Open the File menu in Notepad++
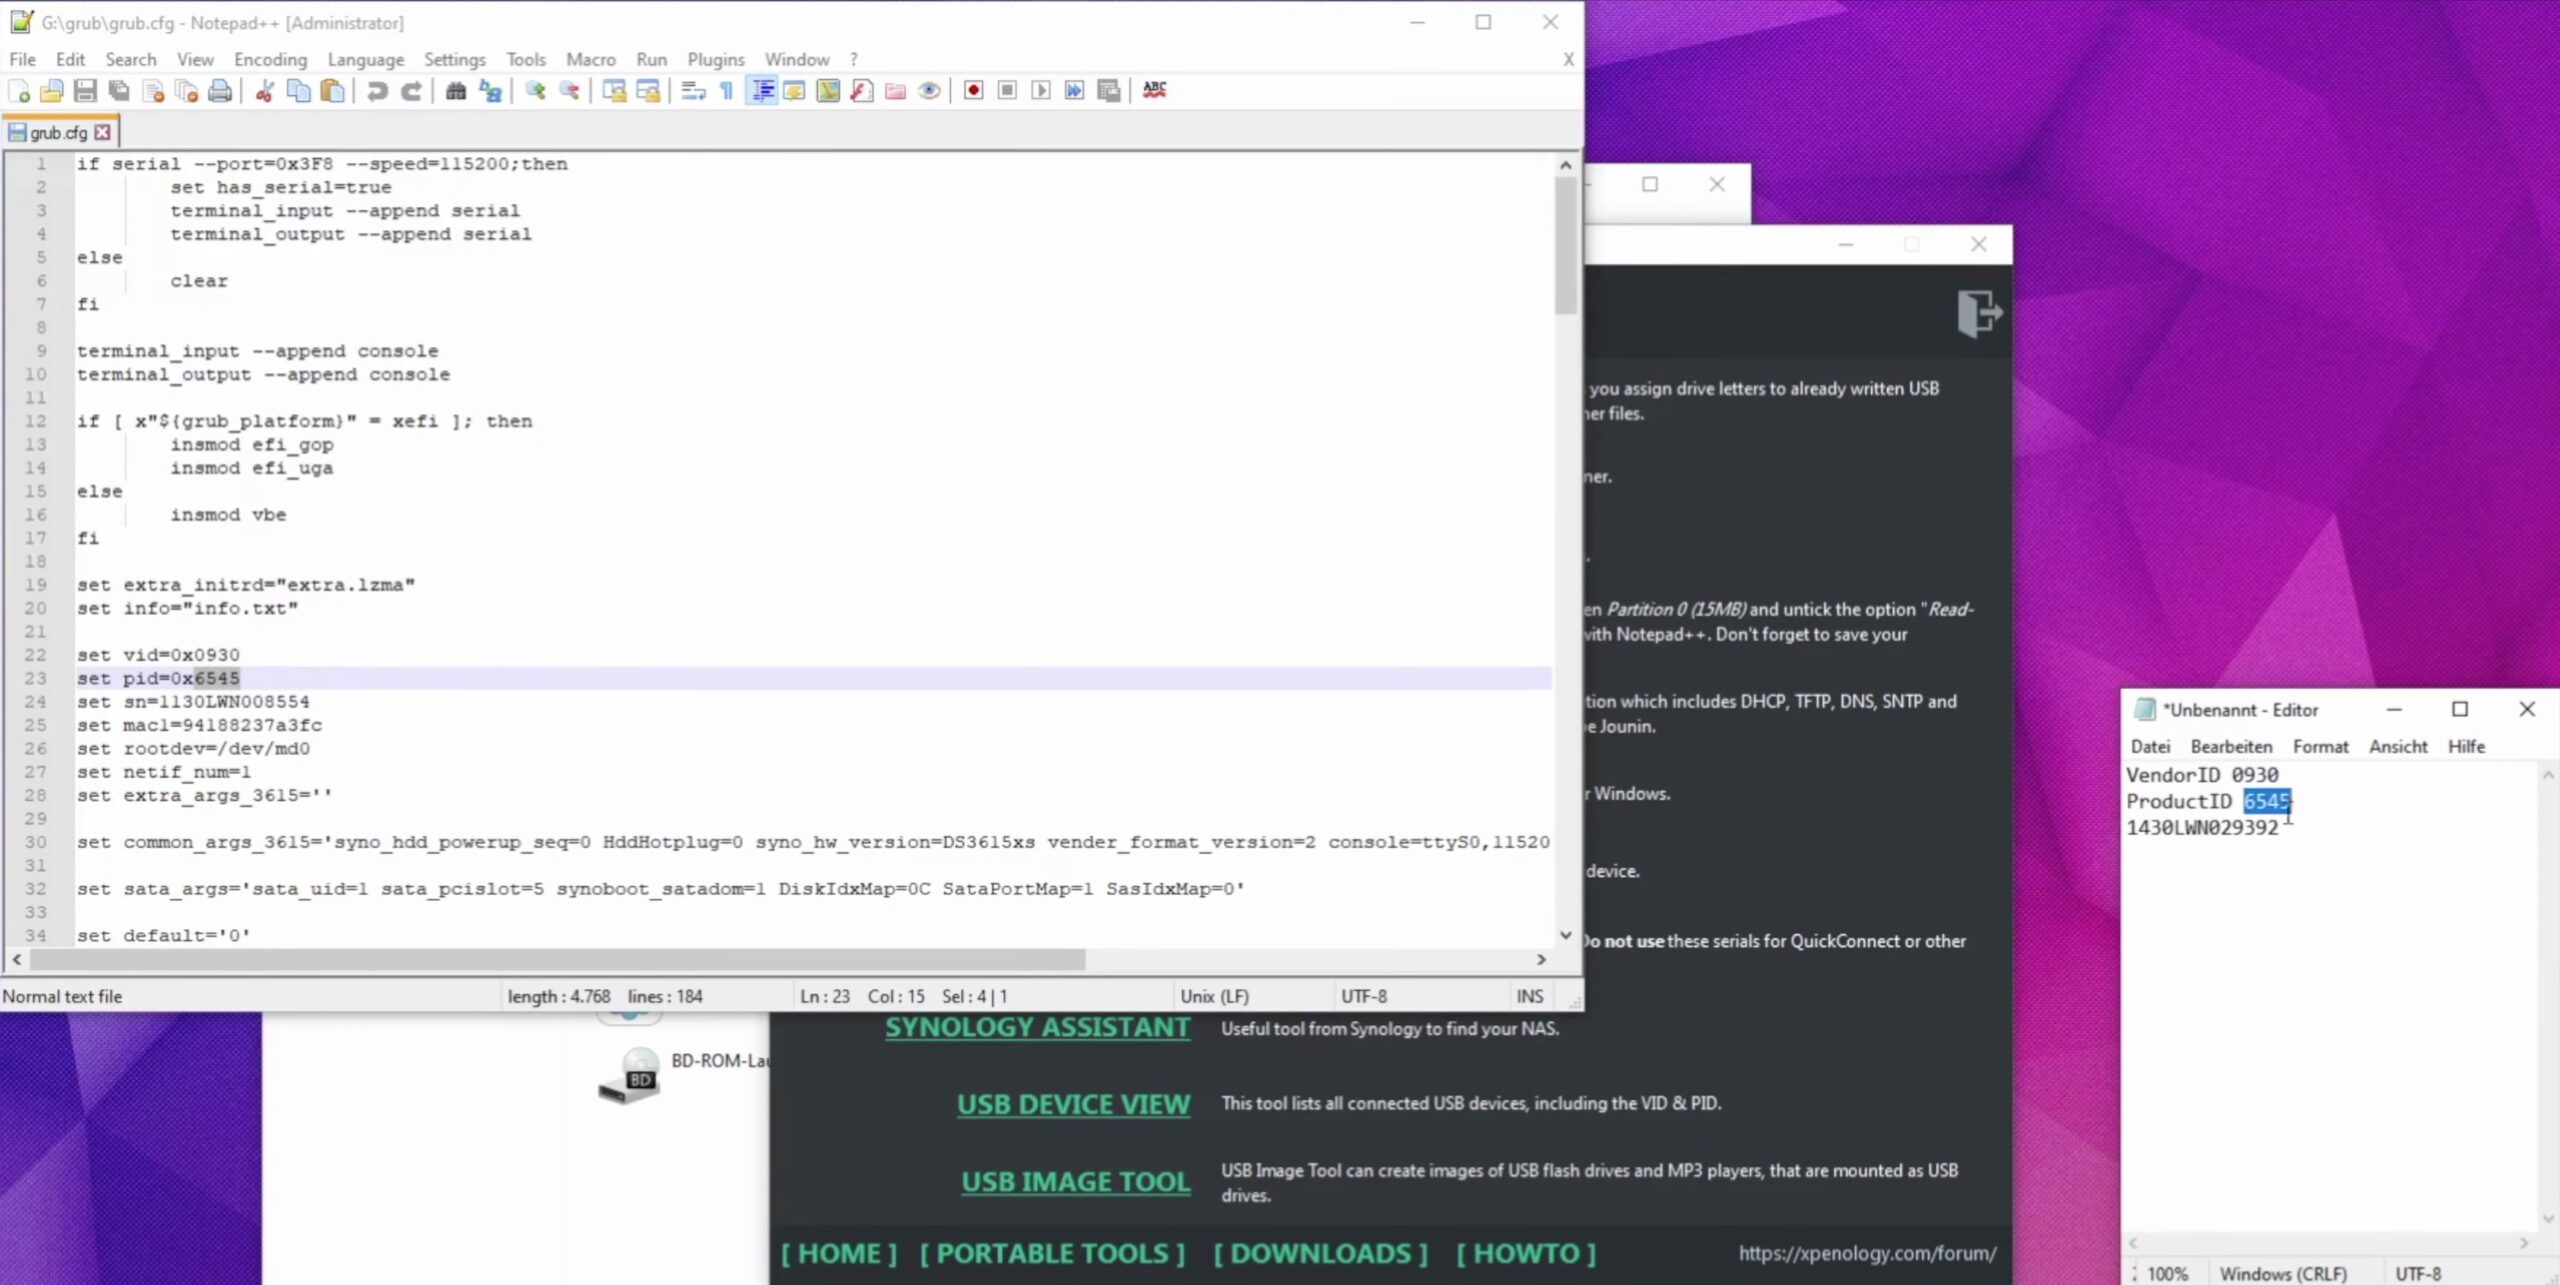Viewport: 2560px width, 1285px height. [22, 60]
